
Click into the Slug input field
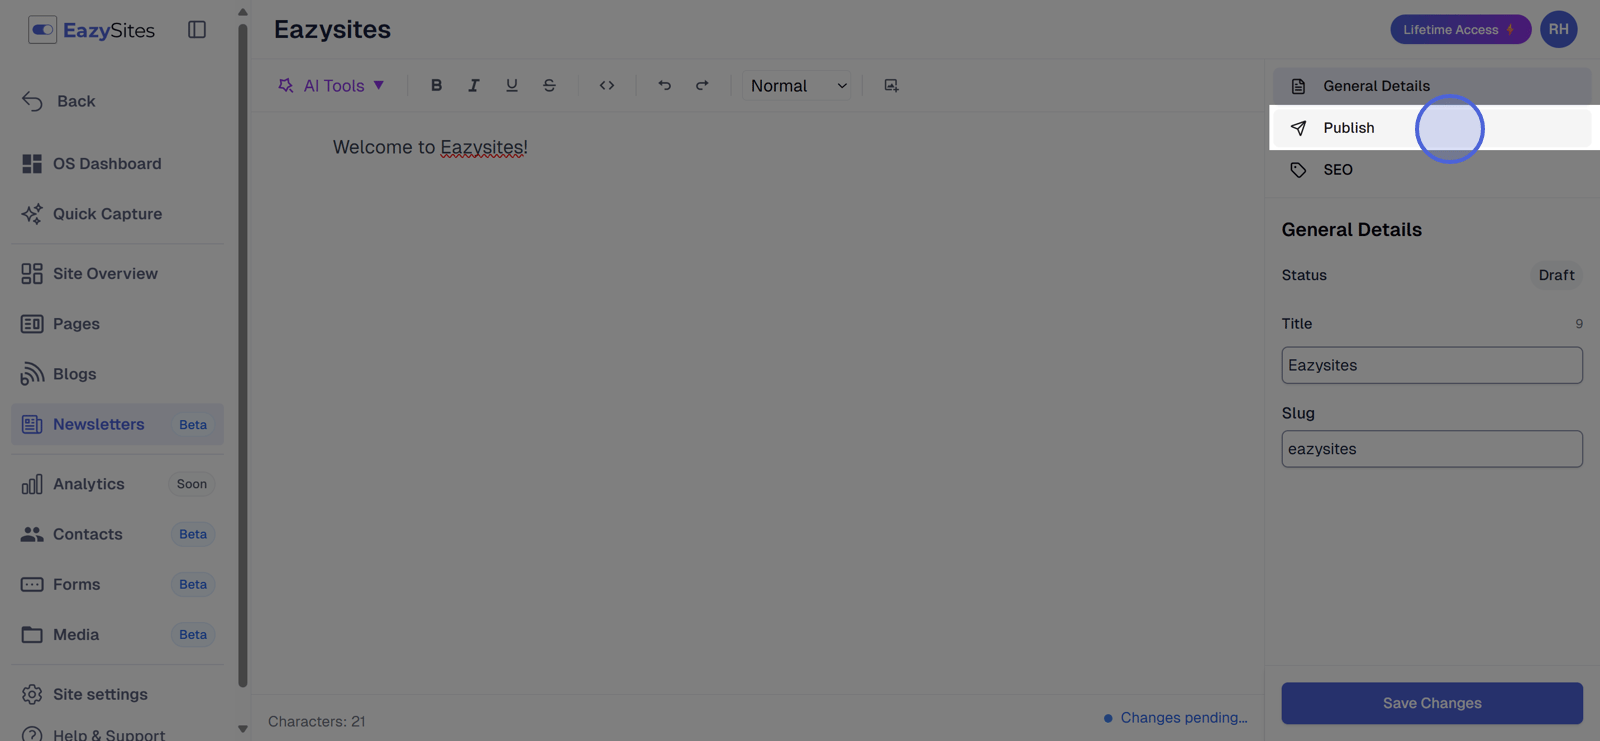click(x=1432, y=449)
